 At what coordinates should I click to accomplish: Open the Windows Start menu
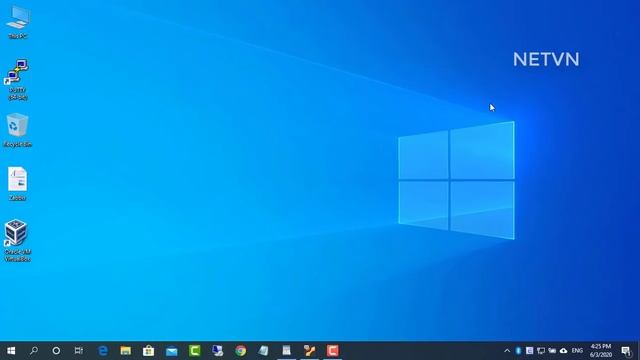tap(11, 351)
